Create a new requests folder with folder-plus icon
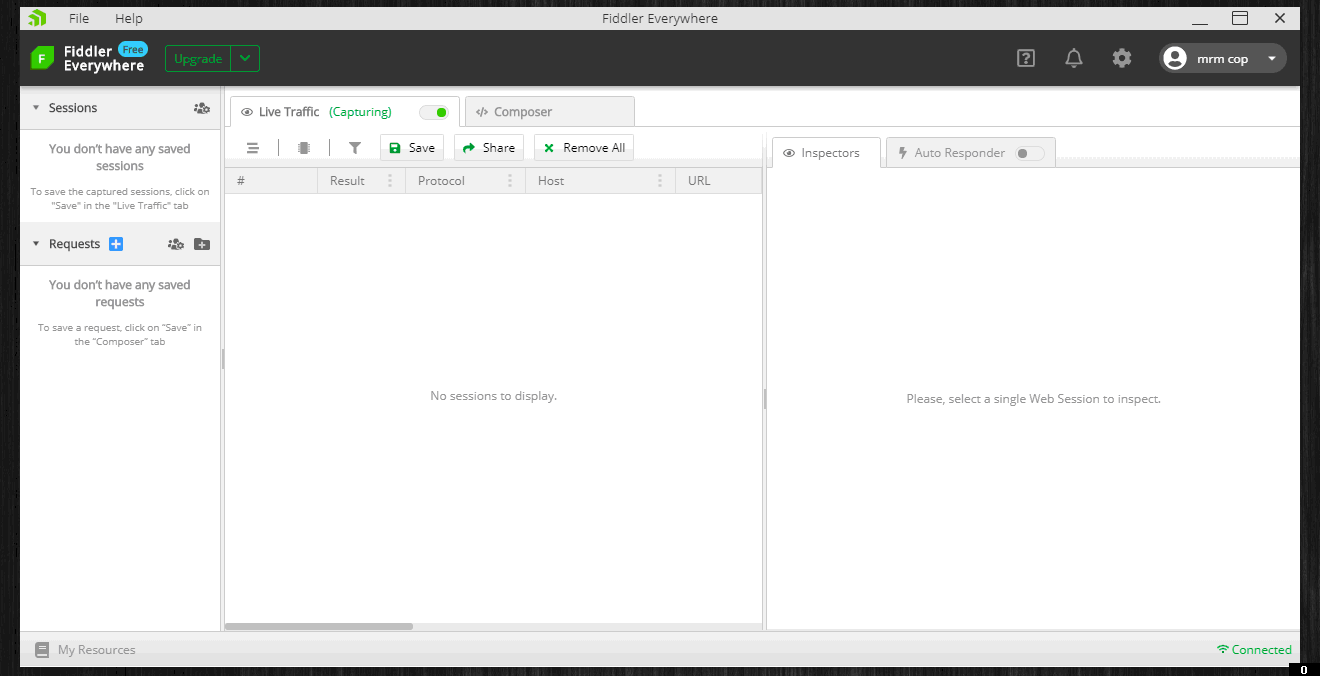The height and width of the screenshot is (676, 1320). 202,244
